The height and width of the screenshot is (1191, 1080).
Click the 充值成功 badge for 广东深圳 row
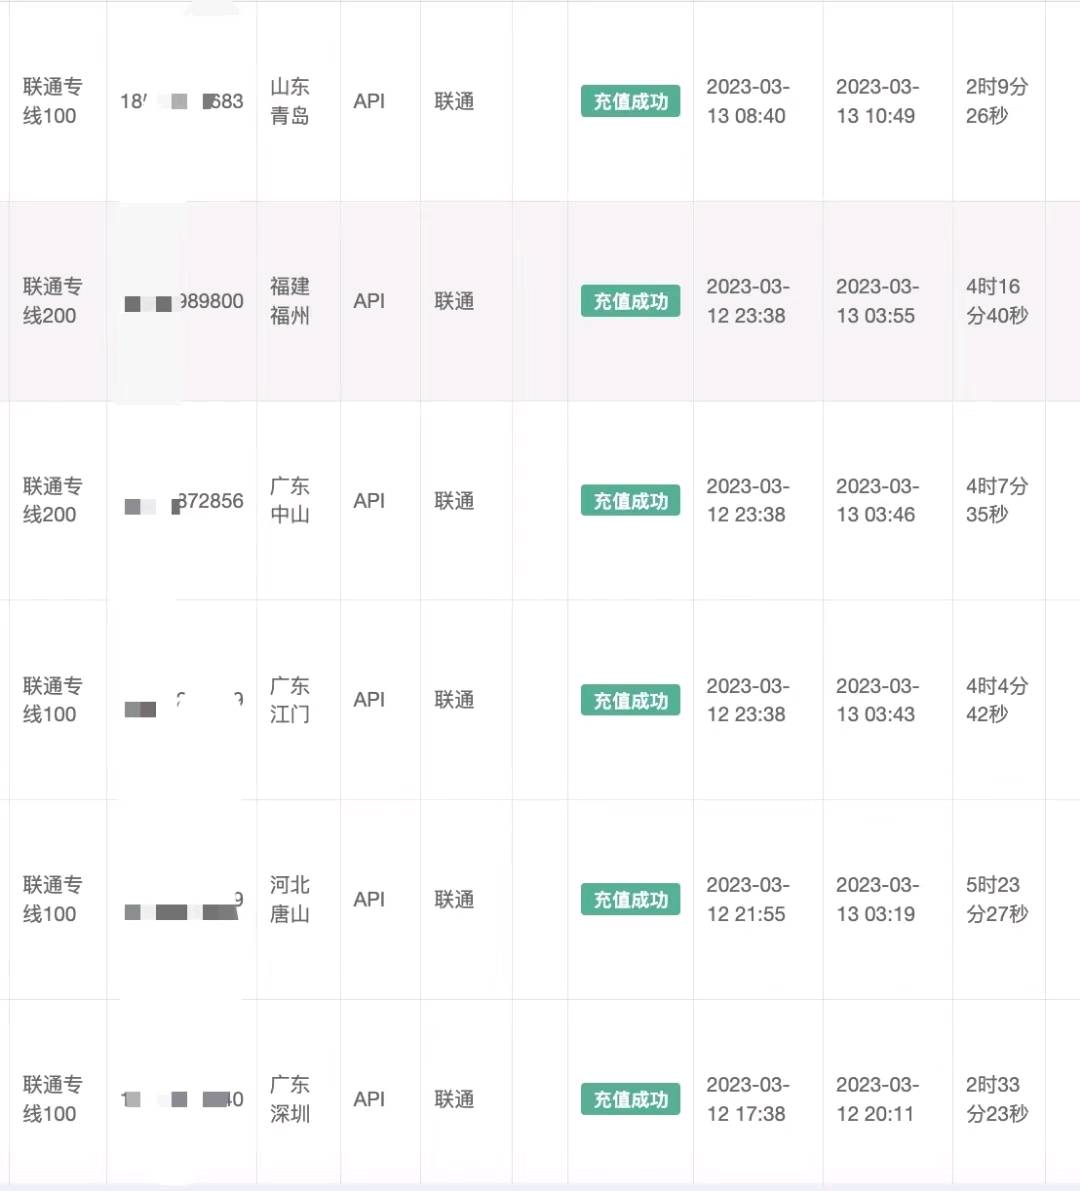(630, 1099)
